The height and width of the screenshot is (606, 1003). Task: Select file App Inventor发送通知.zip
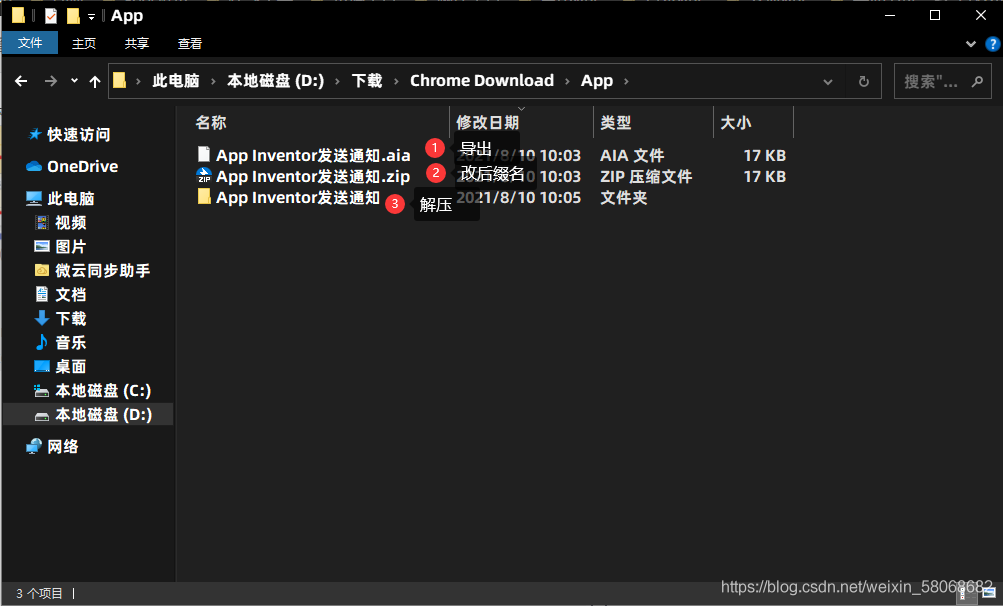tap(313, 177)
